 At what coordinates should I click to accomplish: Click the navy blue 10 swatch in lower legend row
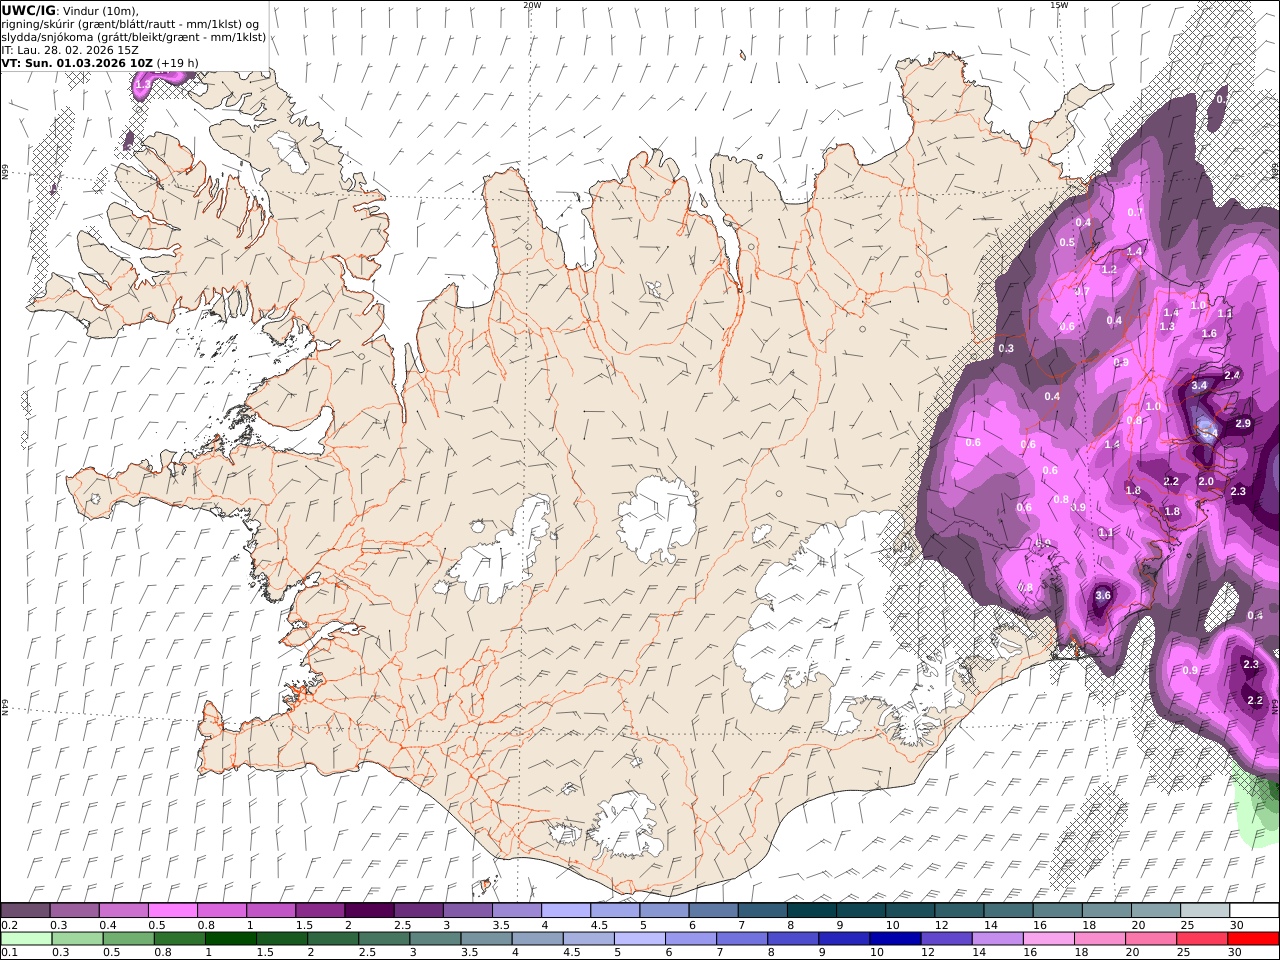coord(895,939)
